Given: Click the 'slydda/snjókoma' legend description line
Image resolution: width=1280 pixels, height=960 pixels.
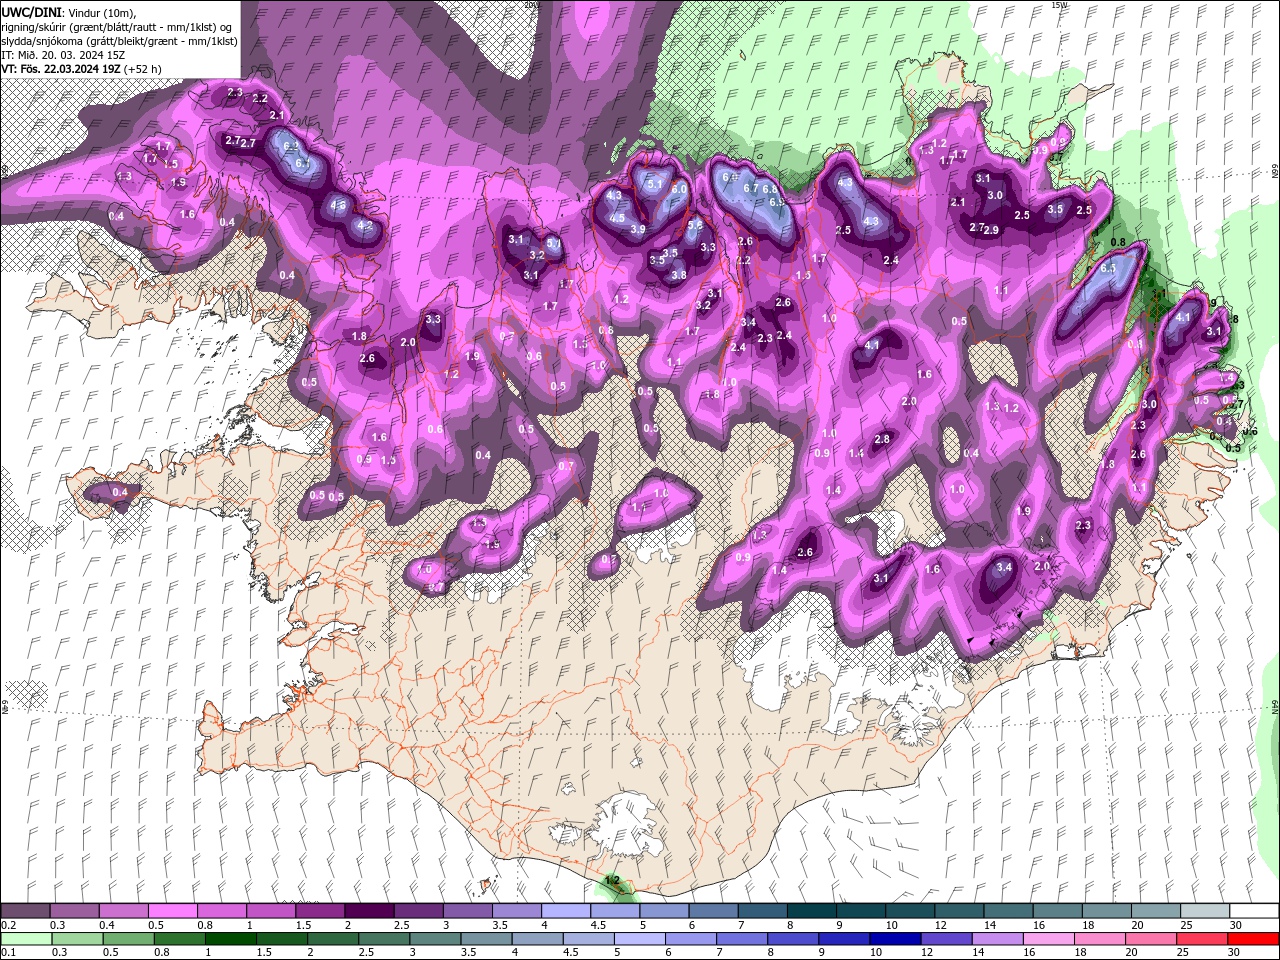Looking at the screenshot, I should tap(120, 40).
